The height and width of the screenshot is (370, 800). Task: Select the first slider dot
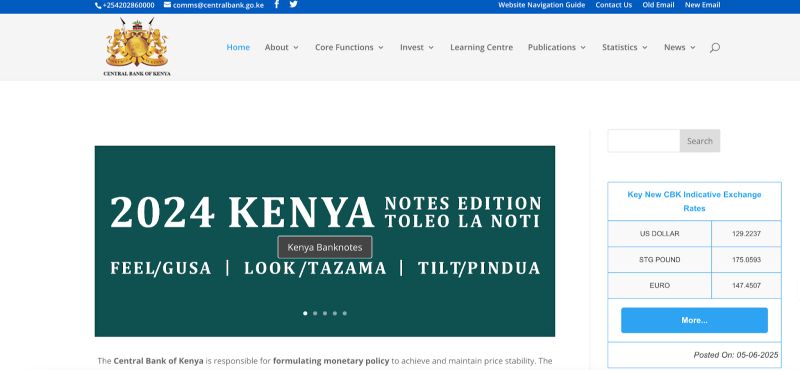pyautogui.click(x=305, y=313)
